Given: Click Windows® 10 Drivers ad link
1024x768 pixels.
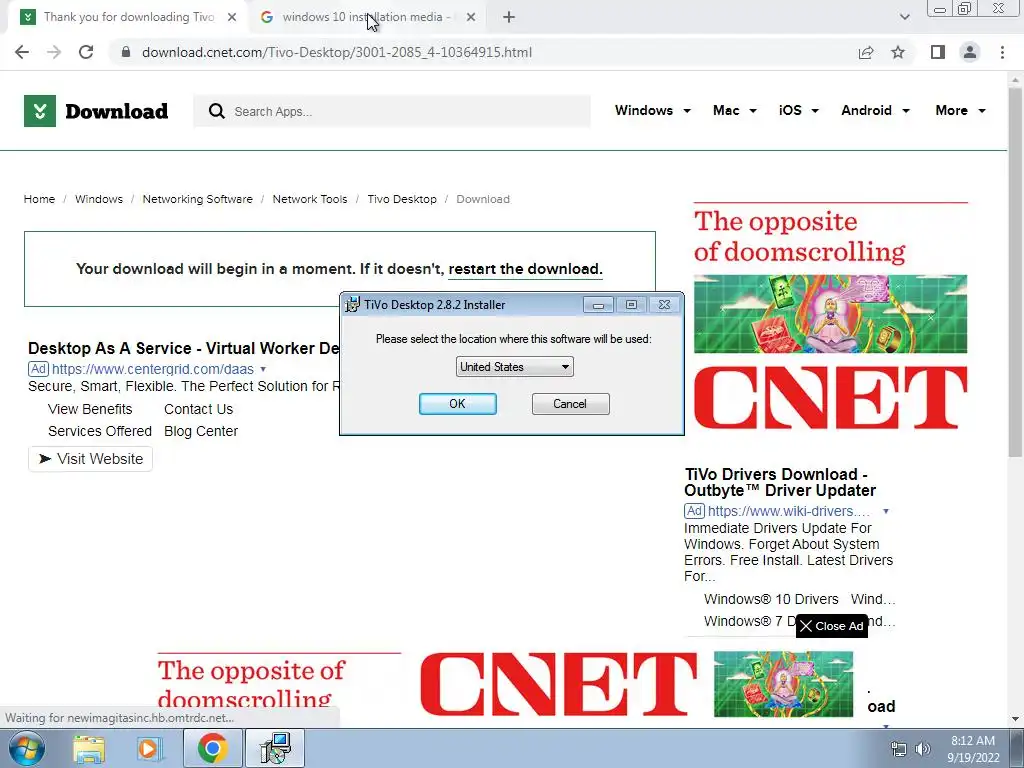Looking at the screenshot, I should [771, 599].
